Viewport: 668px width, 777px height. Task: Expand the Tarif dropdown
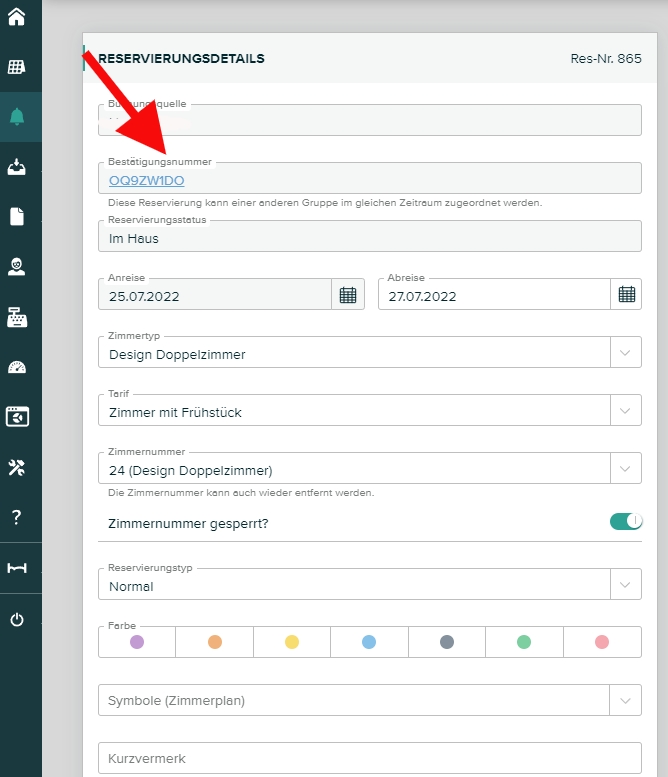(625, 411)
